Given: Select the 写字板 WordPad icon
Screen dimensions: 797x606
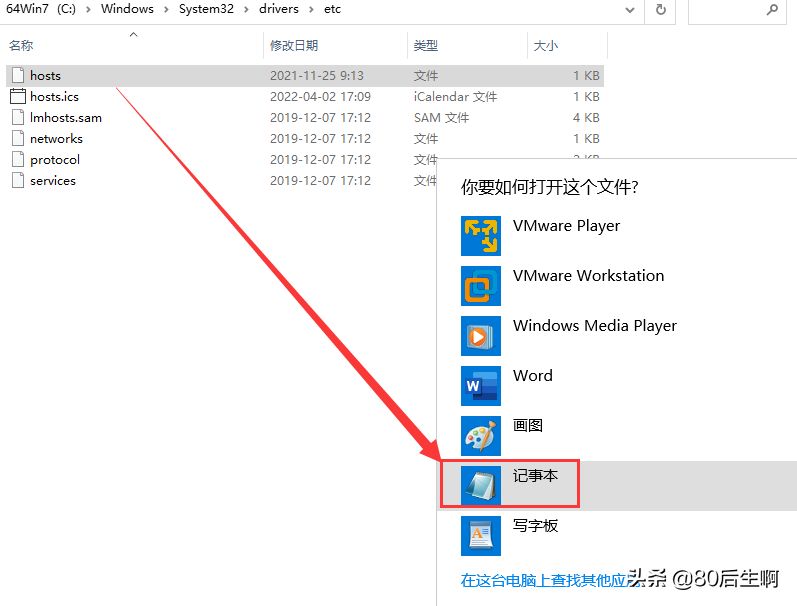Looking at the screenshot, I should click(x=480, y=535).
